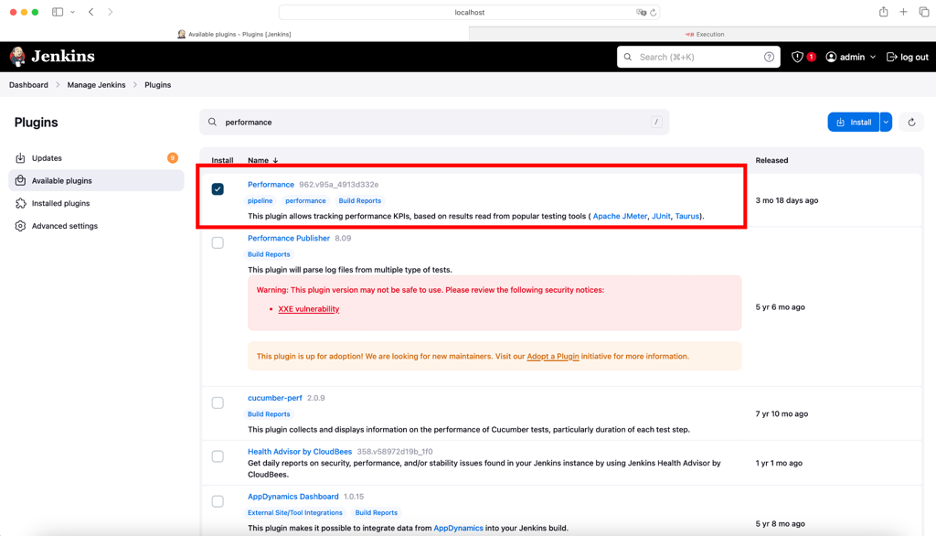Click the Safari sidebar toggle icon
Screen dimensions: 936x536
coord(57,12)
